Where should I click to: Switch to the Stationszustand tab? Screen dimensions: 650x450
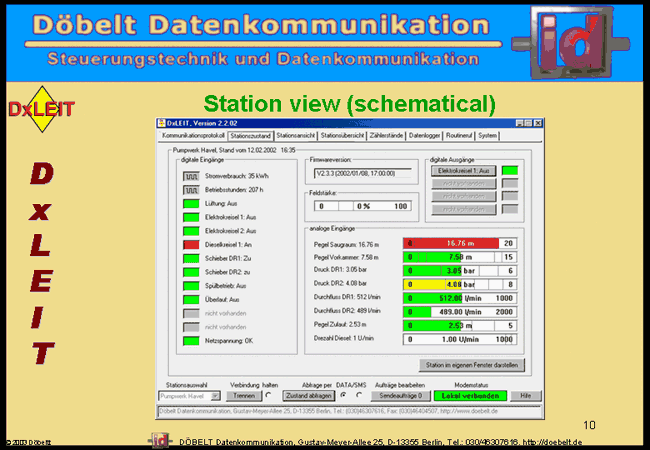point(250,135)
